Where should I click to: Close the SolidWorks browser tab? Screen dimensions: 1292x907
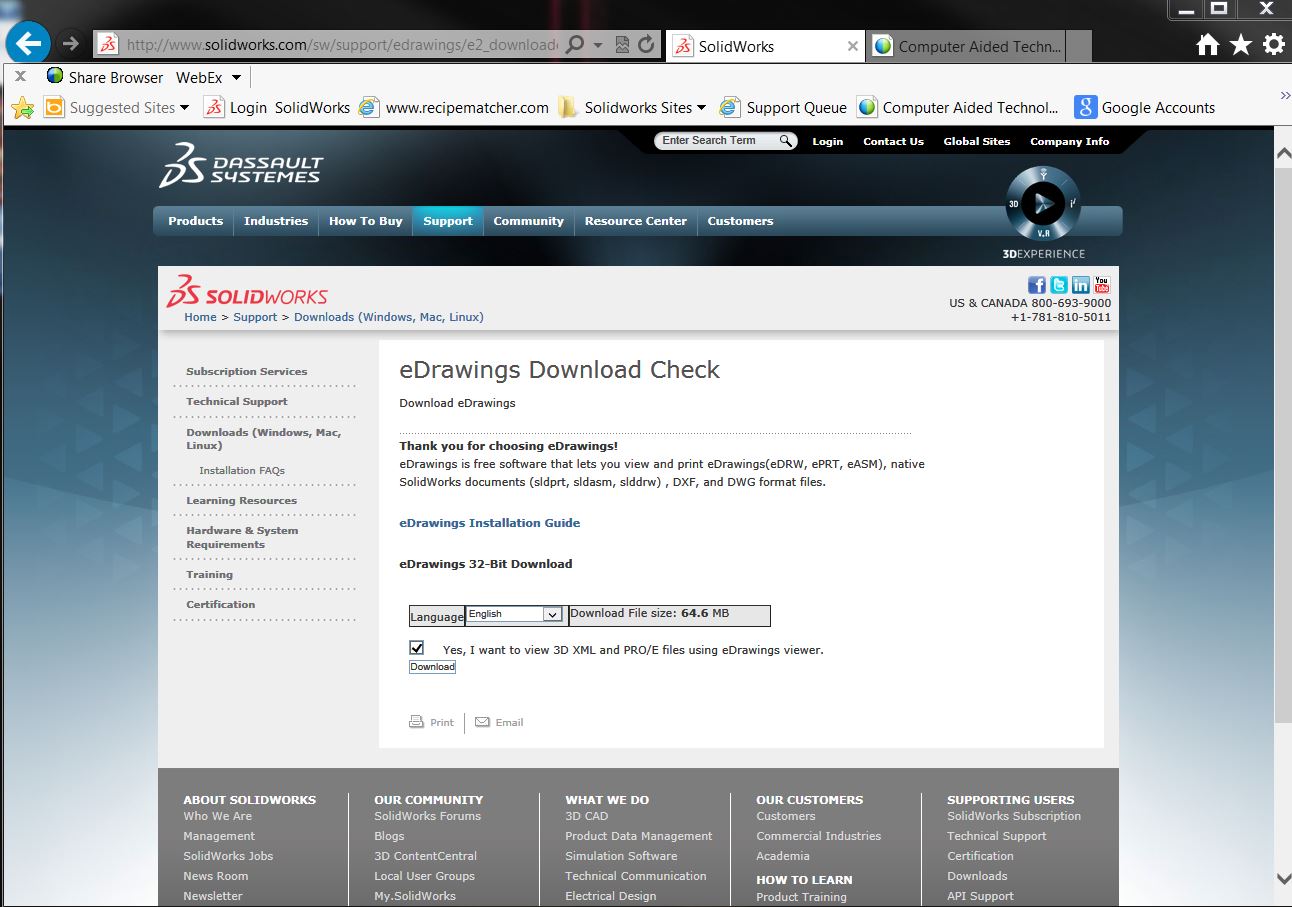pos(853,46)
